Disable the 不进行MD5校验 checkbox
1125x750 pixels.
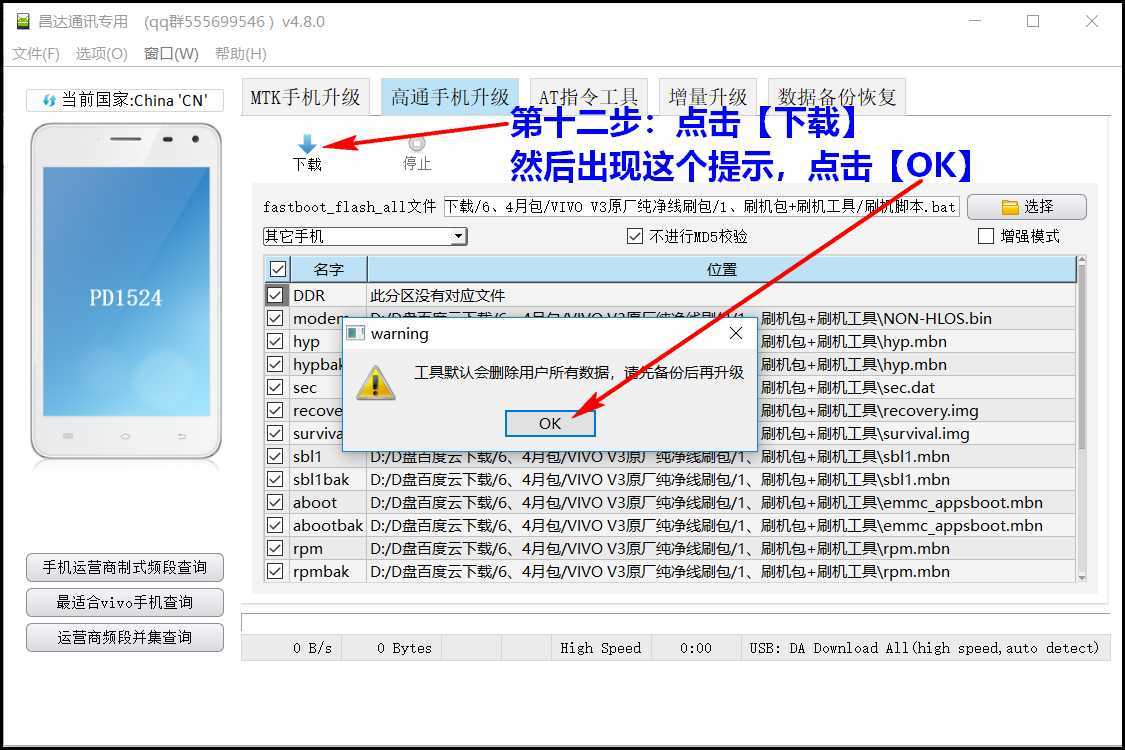click(x=634, y=235)
